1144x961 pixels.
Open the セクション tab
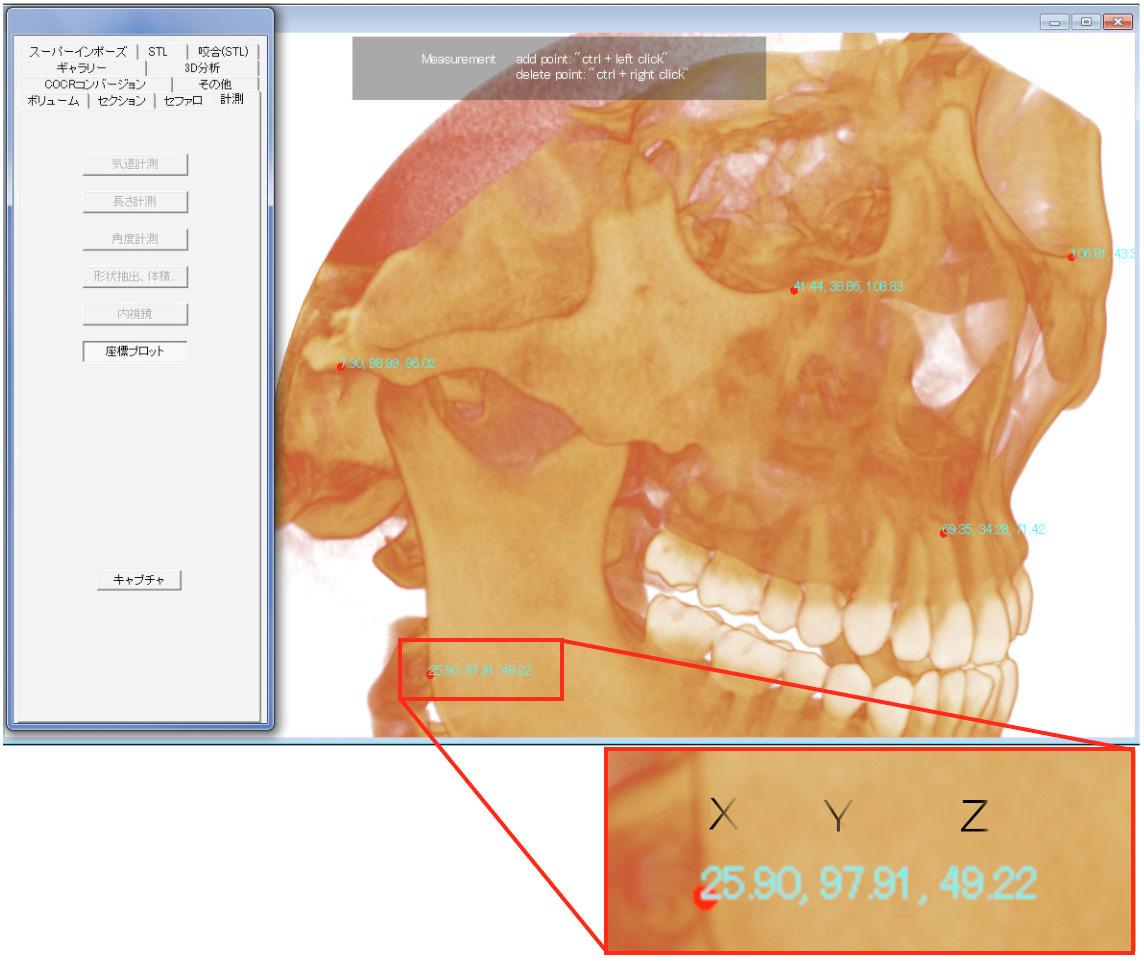[x=122, y=100]
